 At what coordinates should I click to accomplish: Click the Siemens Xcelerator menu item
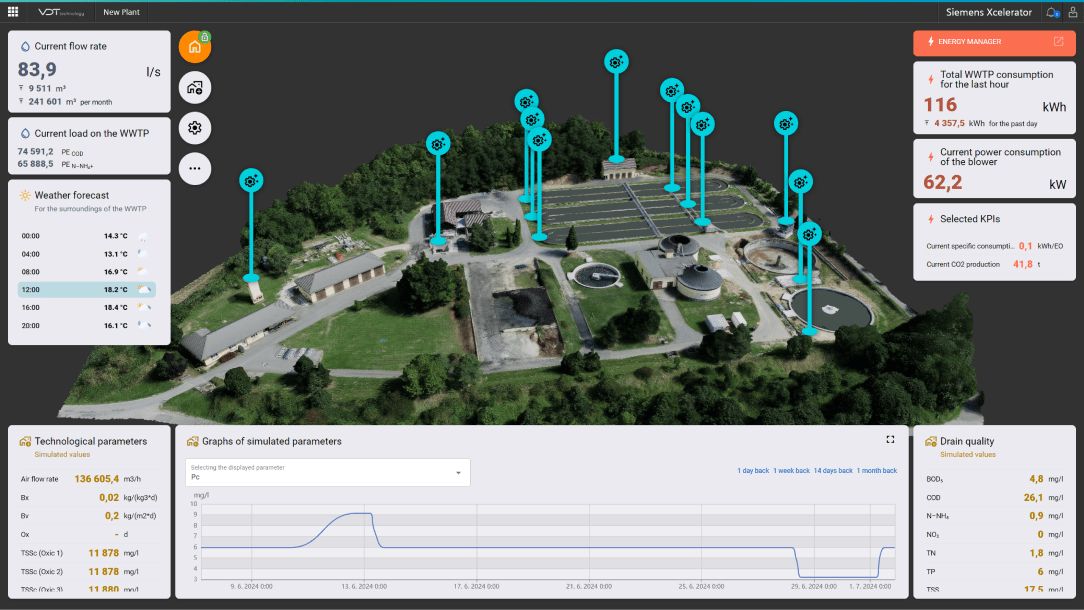pos(988,12)
